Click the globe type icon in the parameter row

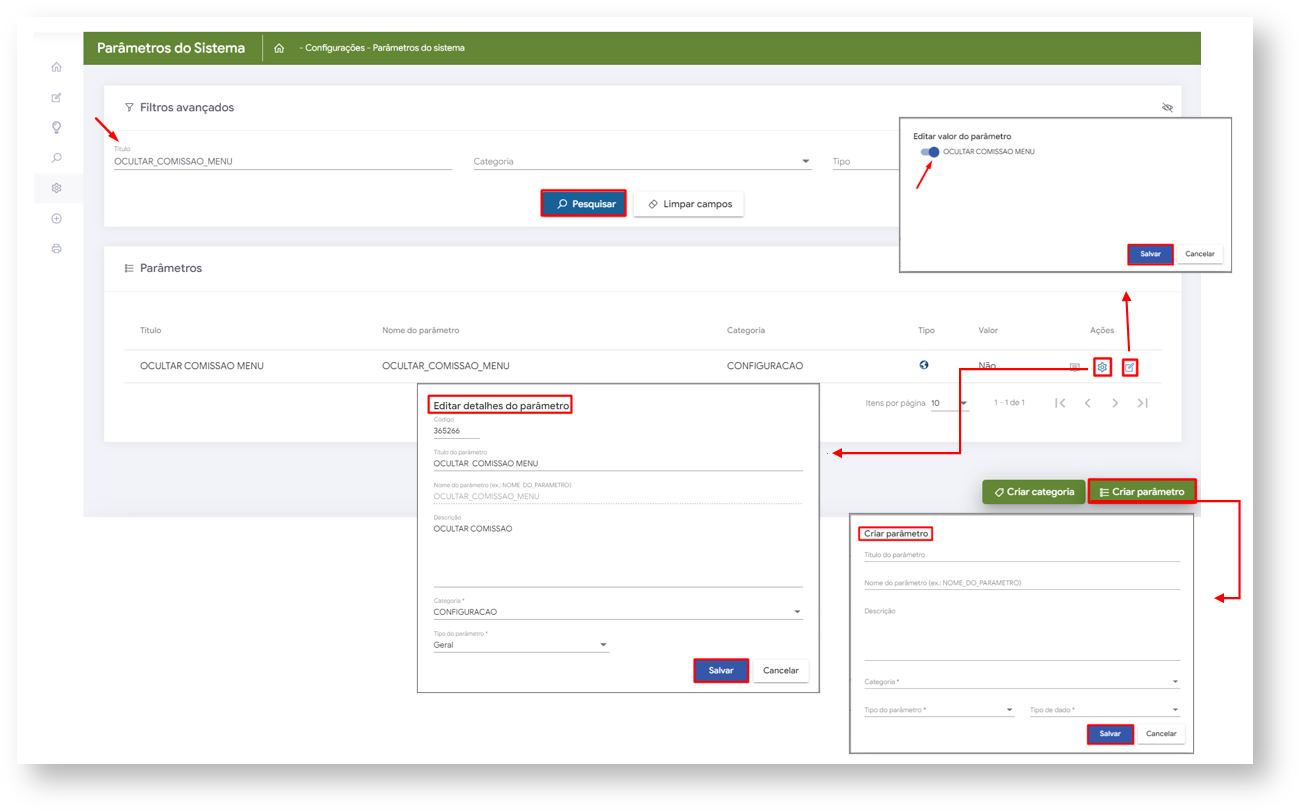tap(924, 365)
